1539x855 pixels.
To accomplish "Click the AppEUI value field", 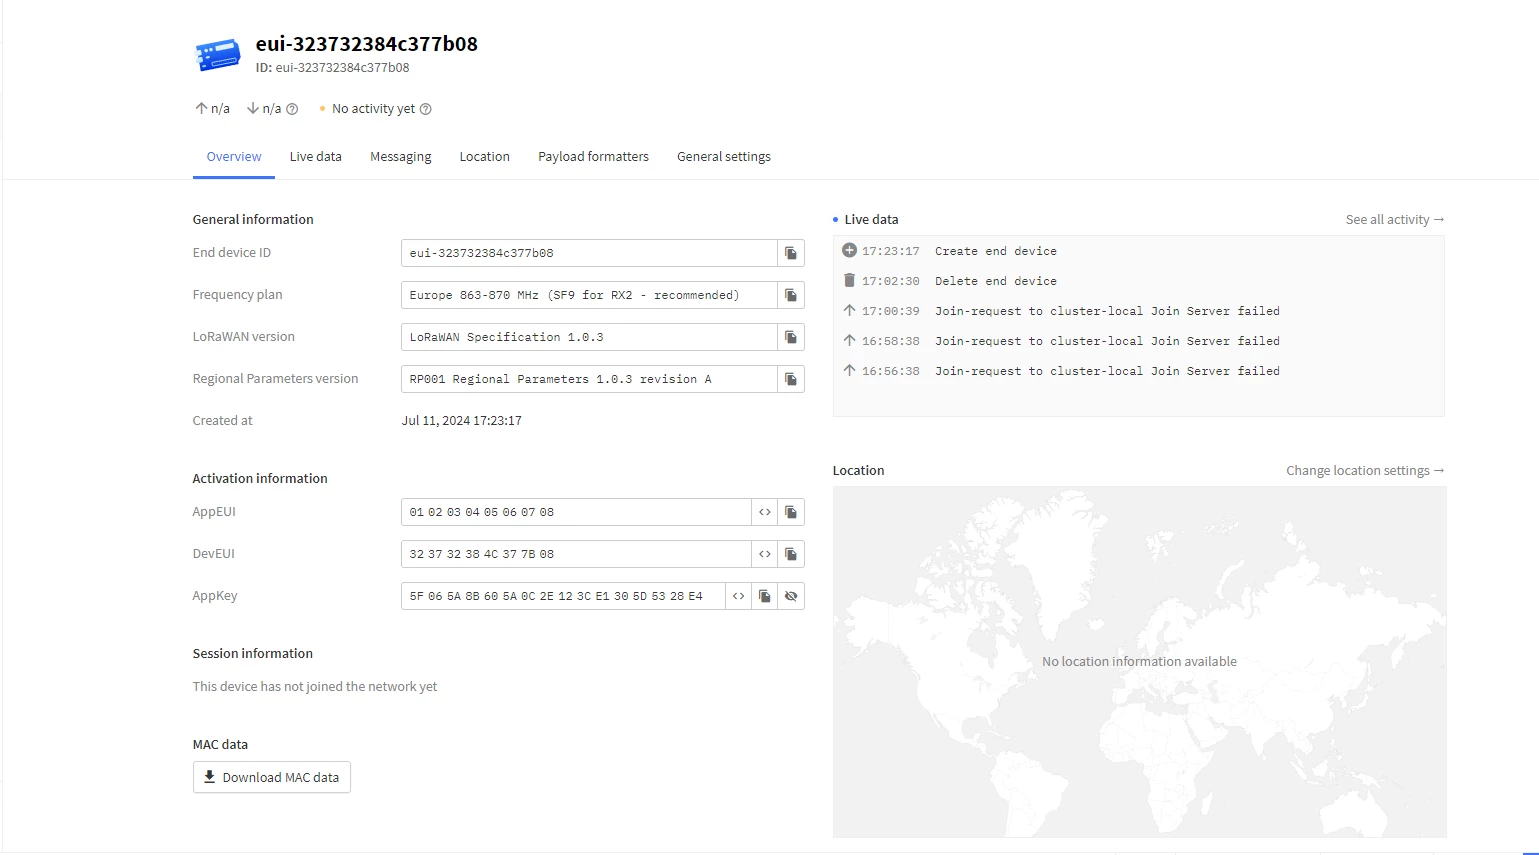I will (576, 512).
